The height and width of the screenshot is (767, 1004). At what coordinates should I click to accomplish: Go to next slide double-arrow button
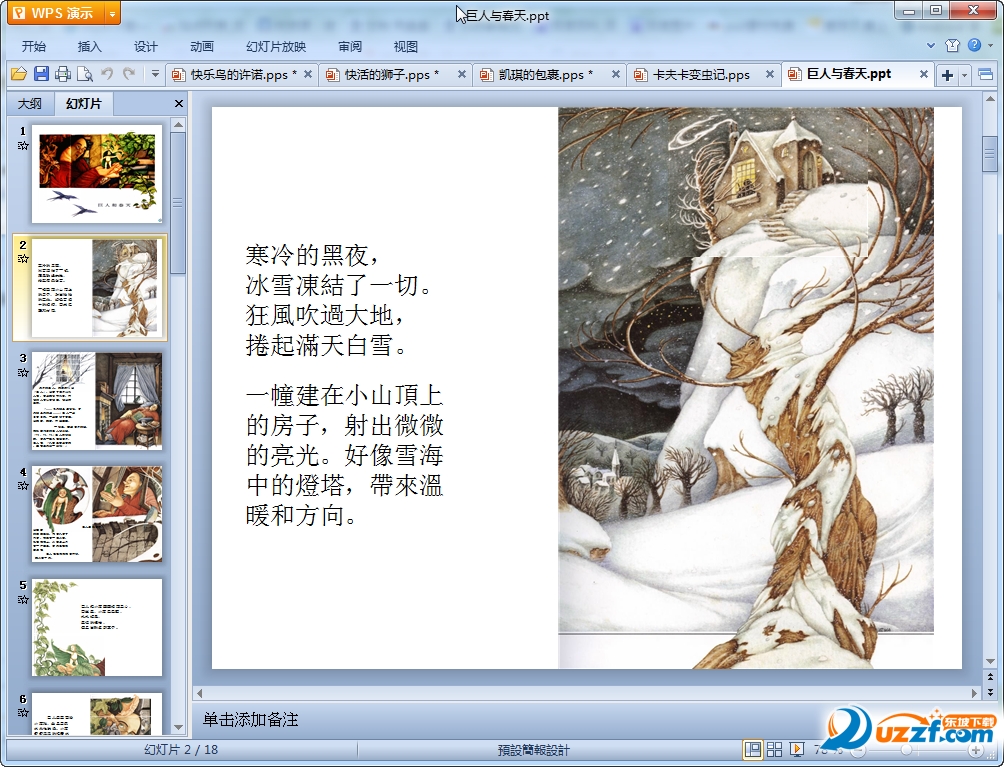pyautogui.click(x=990, y=691)
